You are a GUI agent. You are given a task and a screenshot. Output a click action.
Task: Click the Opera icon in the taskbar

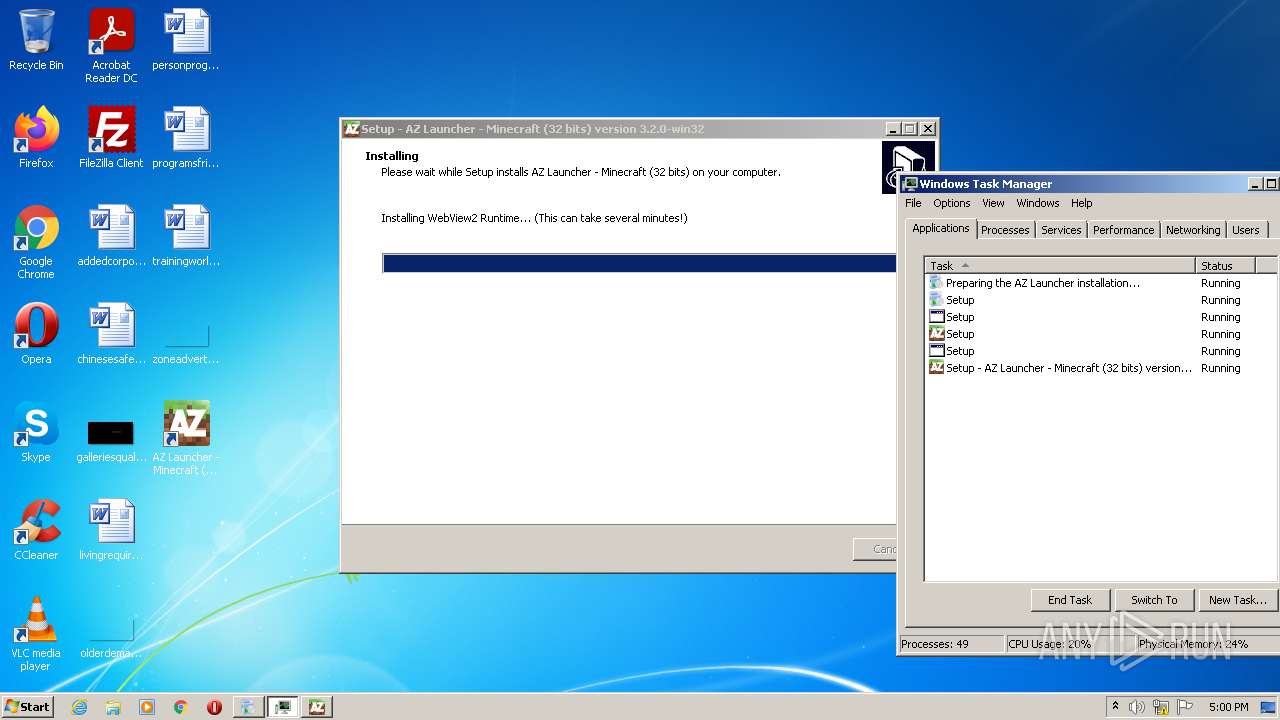click(214, 707)
